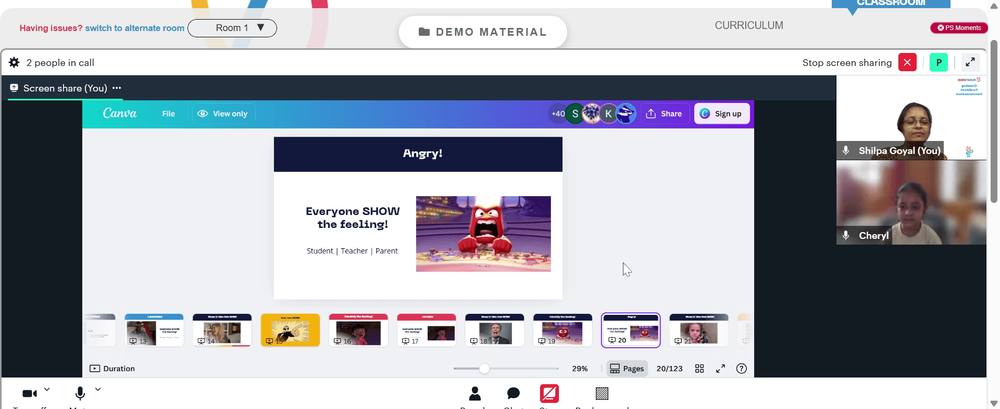Click switch to alternate room link
1000x409 pixels.
coord(135,28)
